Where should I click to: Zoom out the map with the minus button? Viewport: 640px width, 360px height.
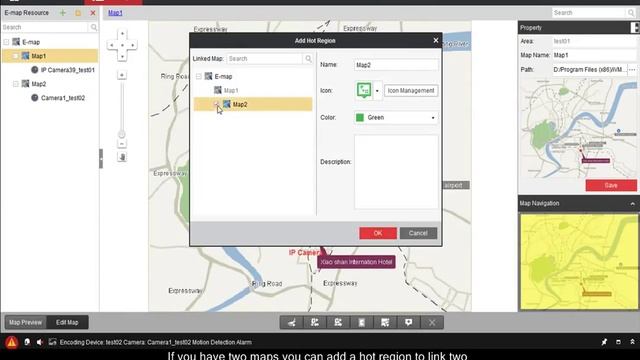(122, 144)
